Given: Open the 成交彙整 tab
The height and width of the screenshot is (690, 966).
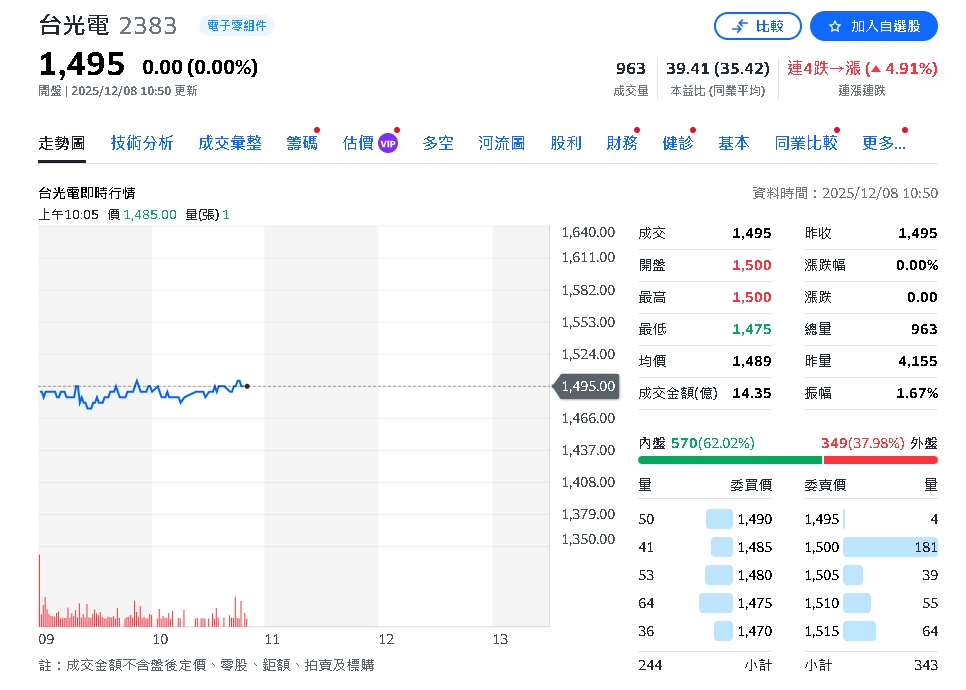Looking at the screenshot, I should pos(230,143).
